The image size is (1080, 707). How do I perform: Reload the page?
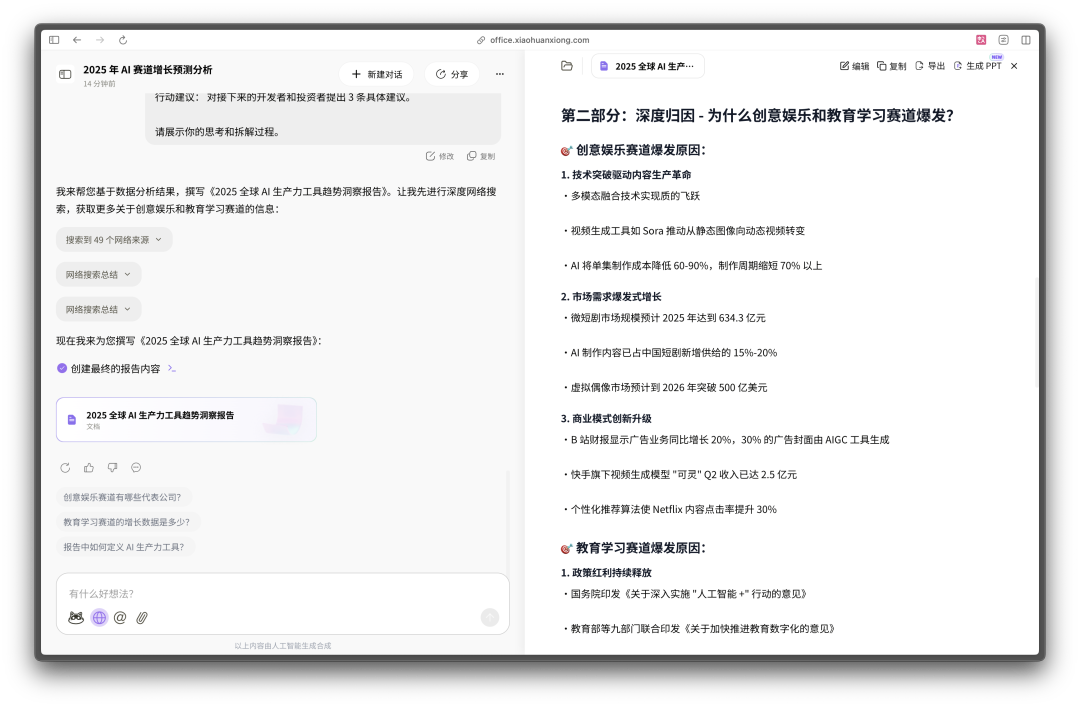[x=123, y=40]
